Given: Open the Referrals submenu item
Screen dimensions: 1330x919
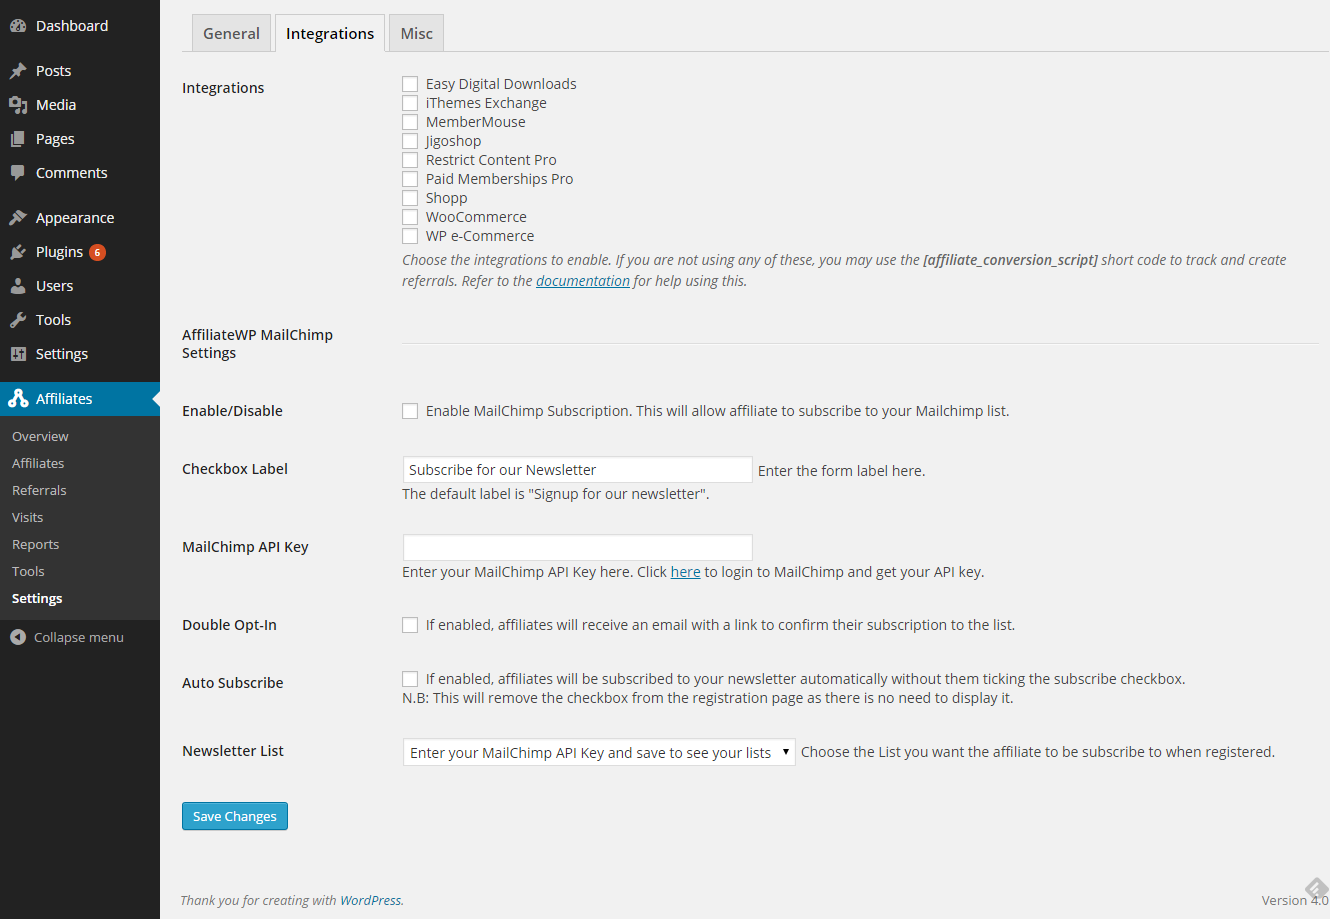Looking at the screenshot, I should coord(39,490).
